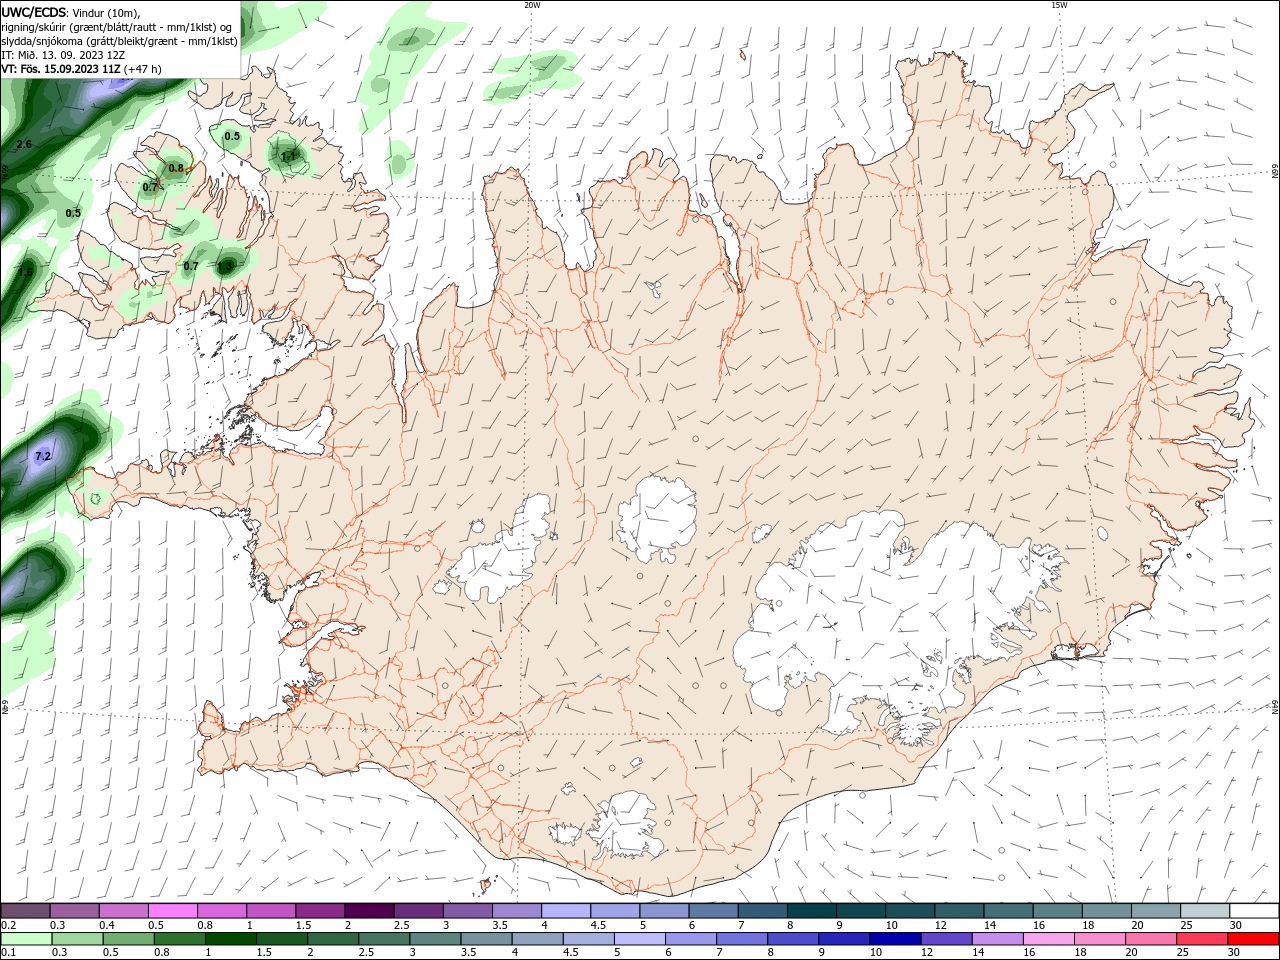Image resolution: width=1280 pixels, height=960 pixels.
Task: Click the slydda/snjókoma legend description line
Action: (x=119, y=41)
